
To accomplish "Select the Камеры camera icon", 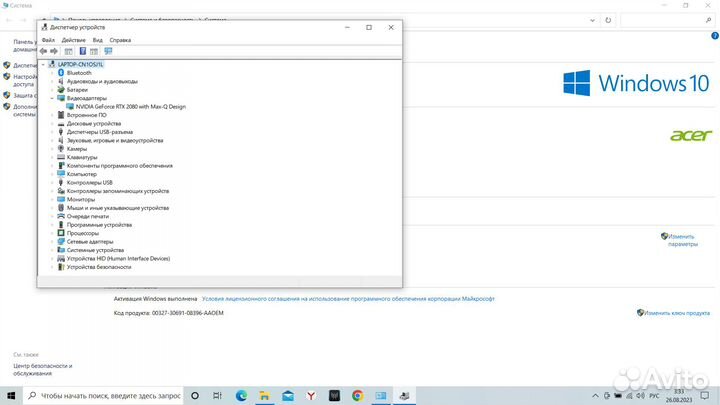I will click(61, 149).
